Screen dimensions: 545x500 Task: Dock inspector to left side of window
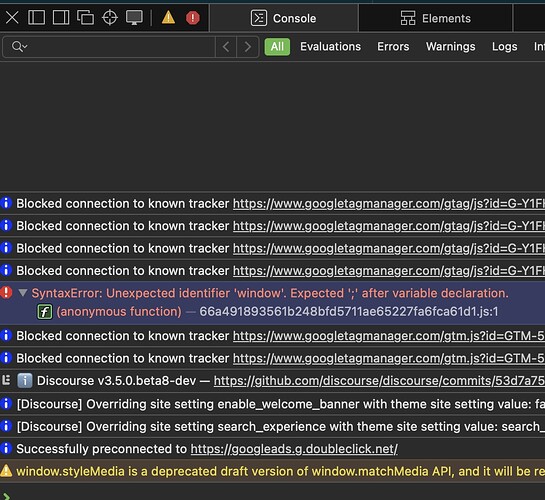(x=36, y=17)
